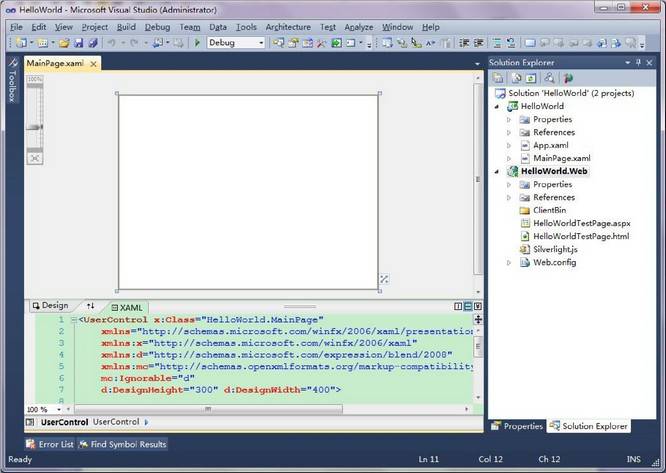Screen dimensions: 666x473
Task: Click the green arrow Start Page icon
Action: pyautogui.click(x=336, y=42)
